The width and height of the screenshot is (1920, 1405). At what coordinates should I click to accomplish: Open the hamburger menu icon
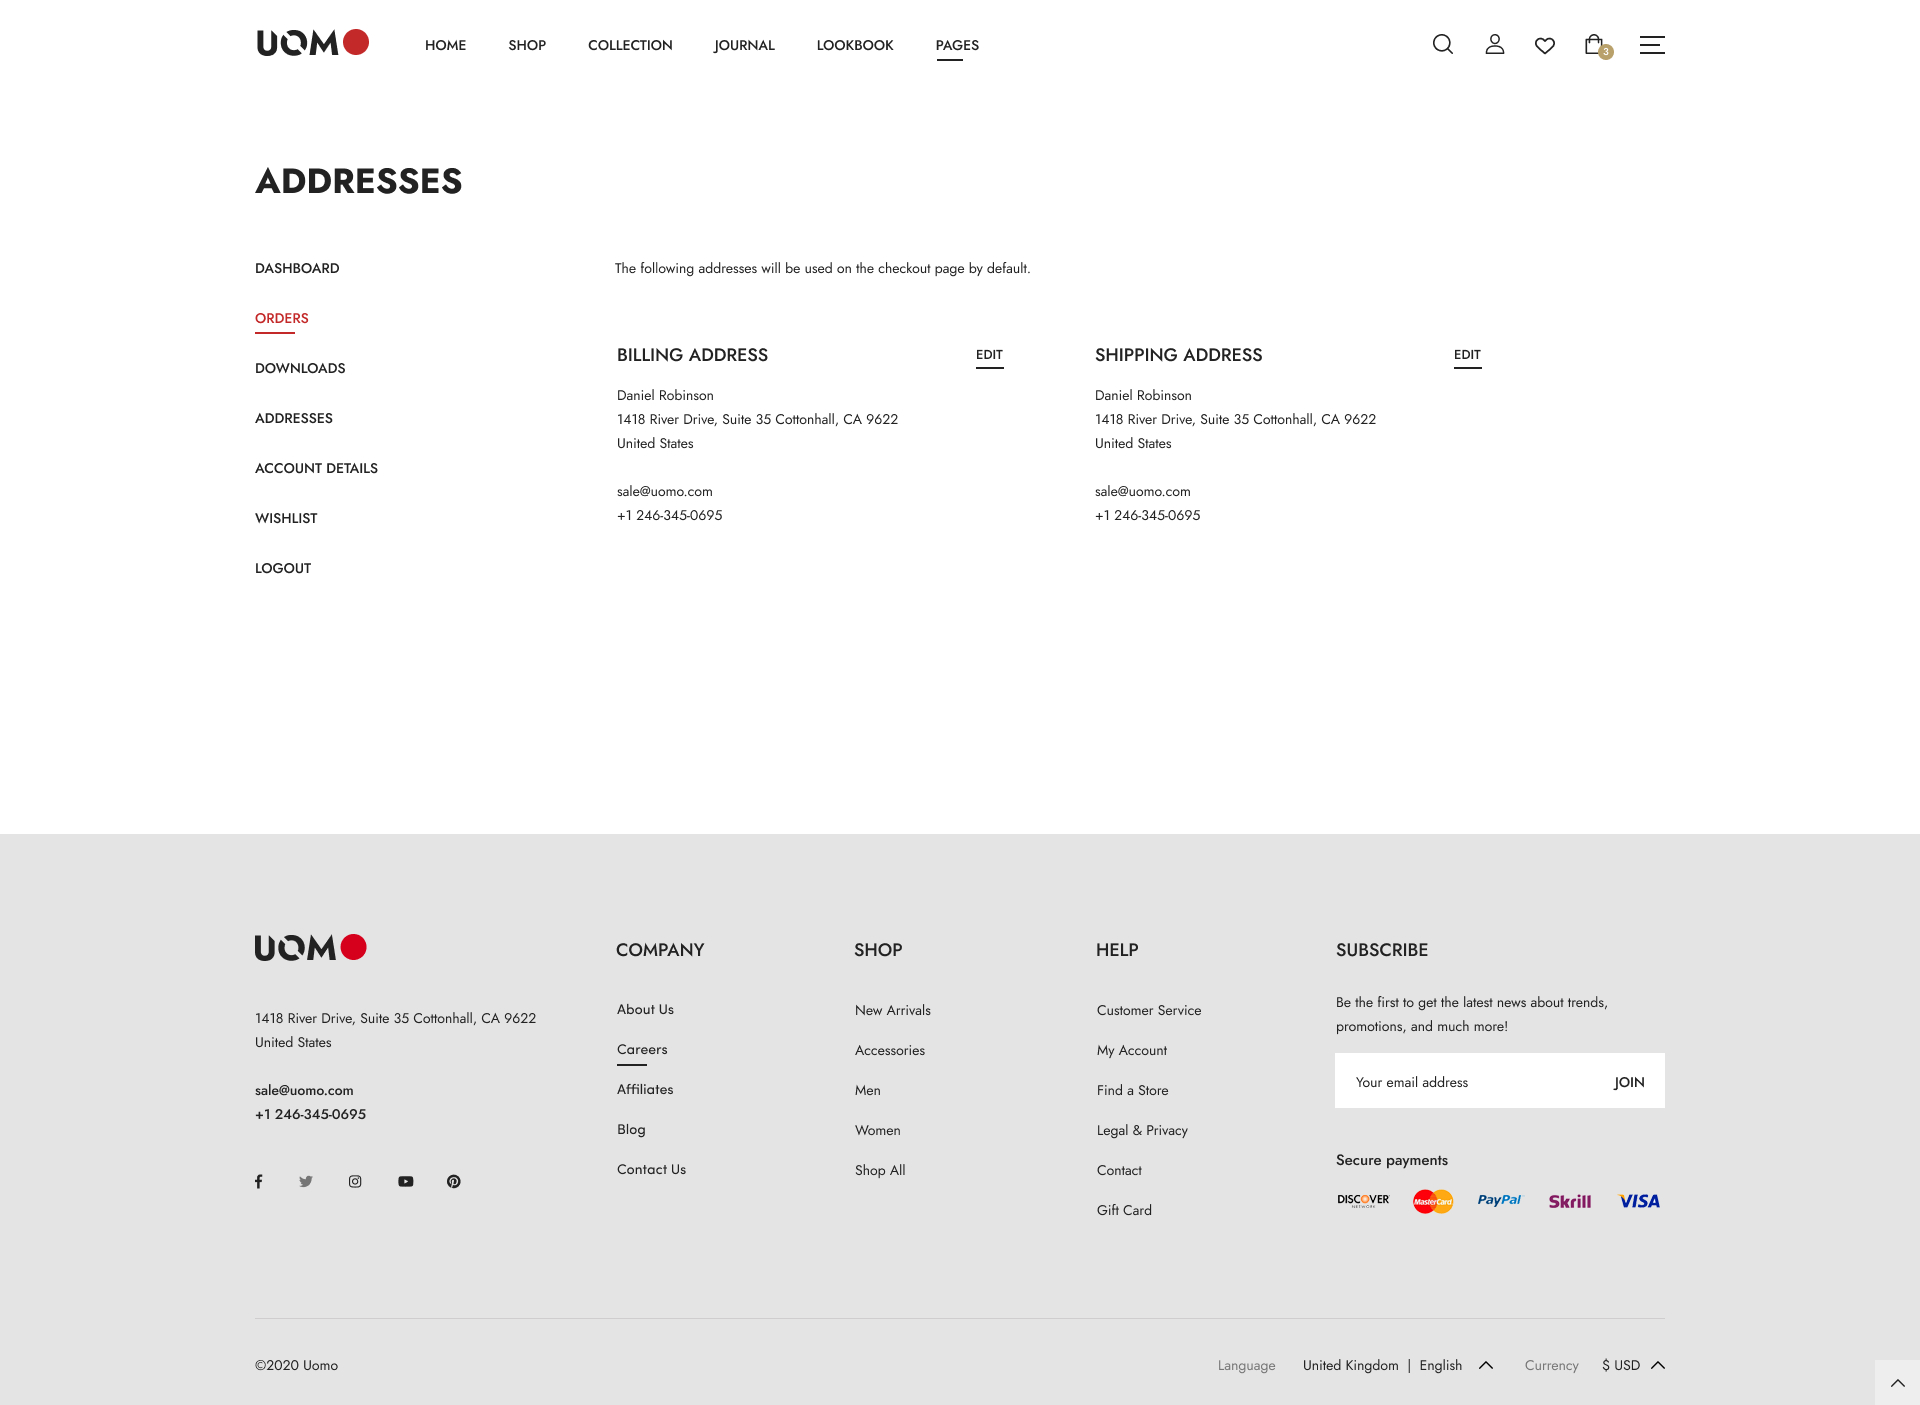click(x=1651, y=45)
